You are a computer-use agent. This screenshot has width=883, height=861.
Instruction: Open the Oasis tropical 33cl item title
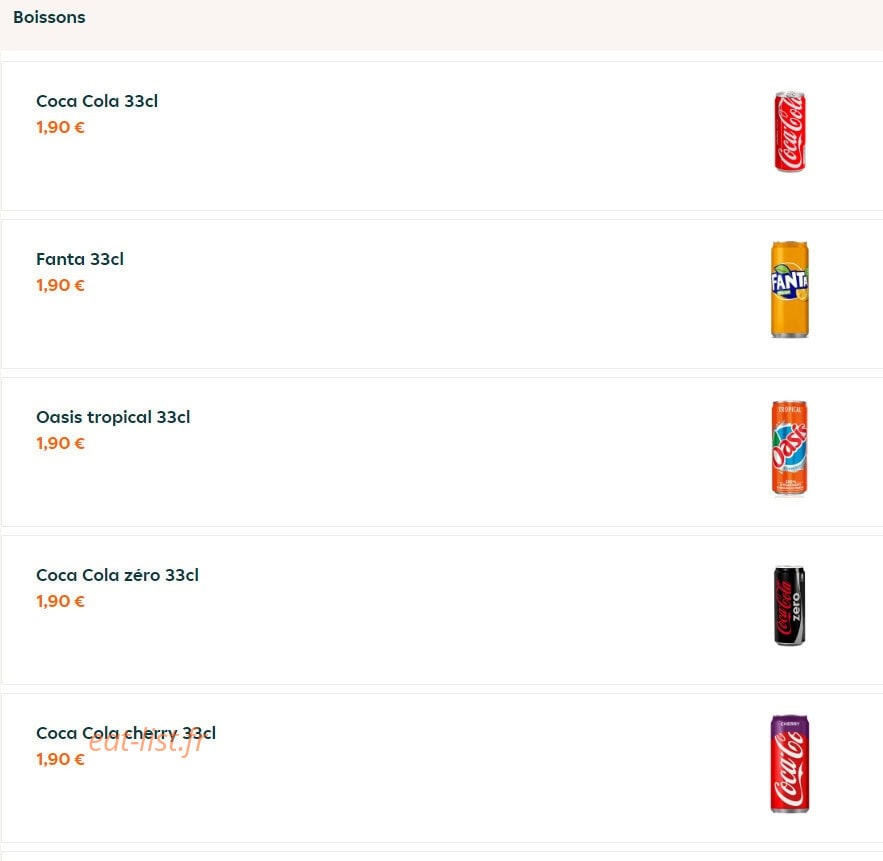click(113, 417)
